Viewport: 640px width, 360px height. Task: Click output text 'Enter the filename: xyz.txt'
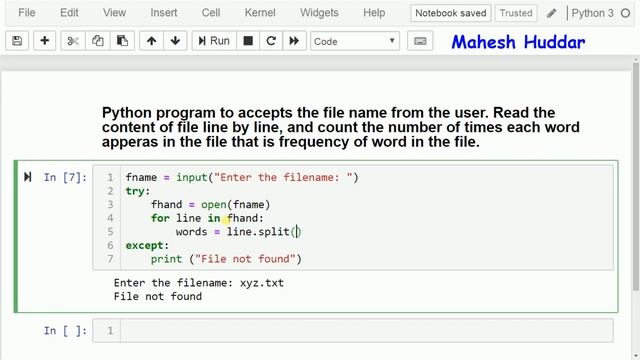tap(198, 283)
